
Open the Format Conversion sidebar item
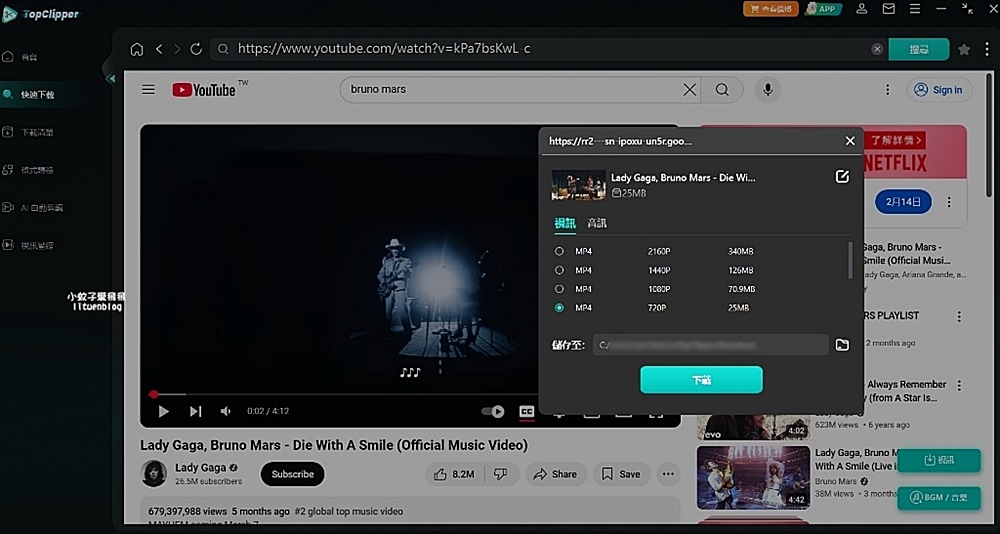coord(28,170)
